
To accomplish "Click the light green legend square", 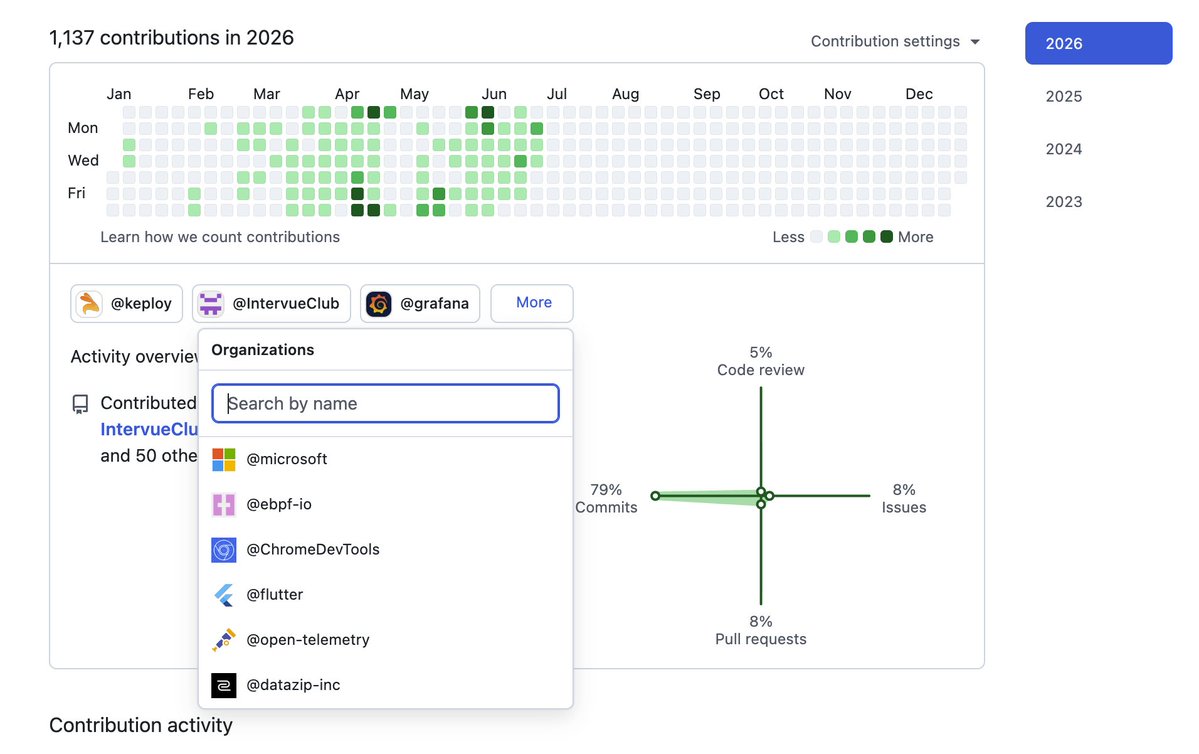I will pyautogui.click(x=833, y=237).
